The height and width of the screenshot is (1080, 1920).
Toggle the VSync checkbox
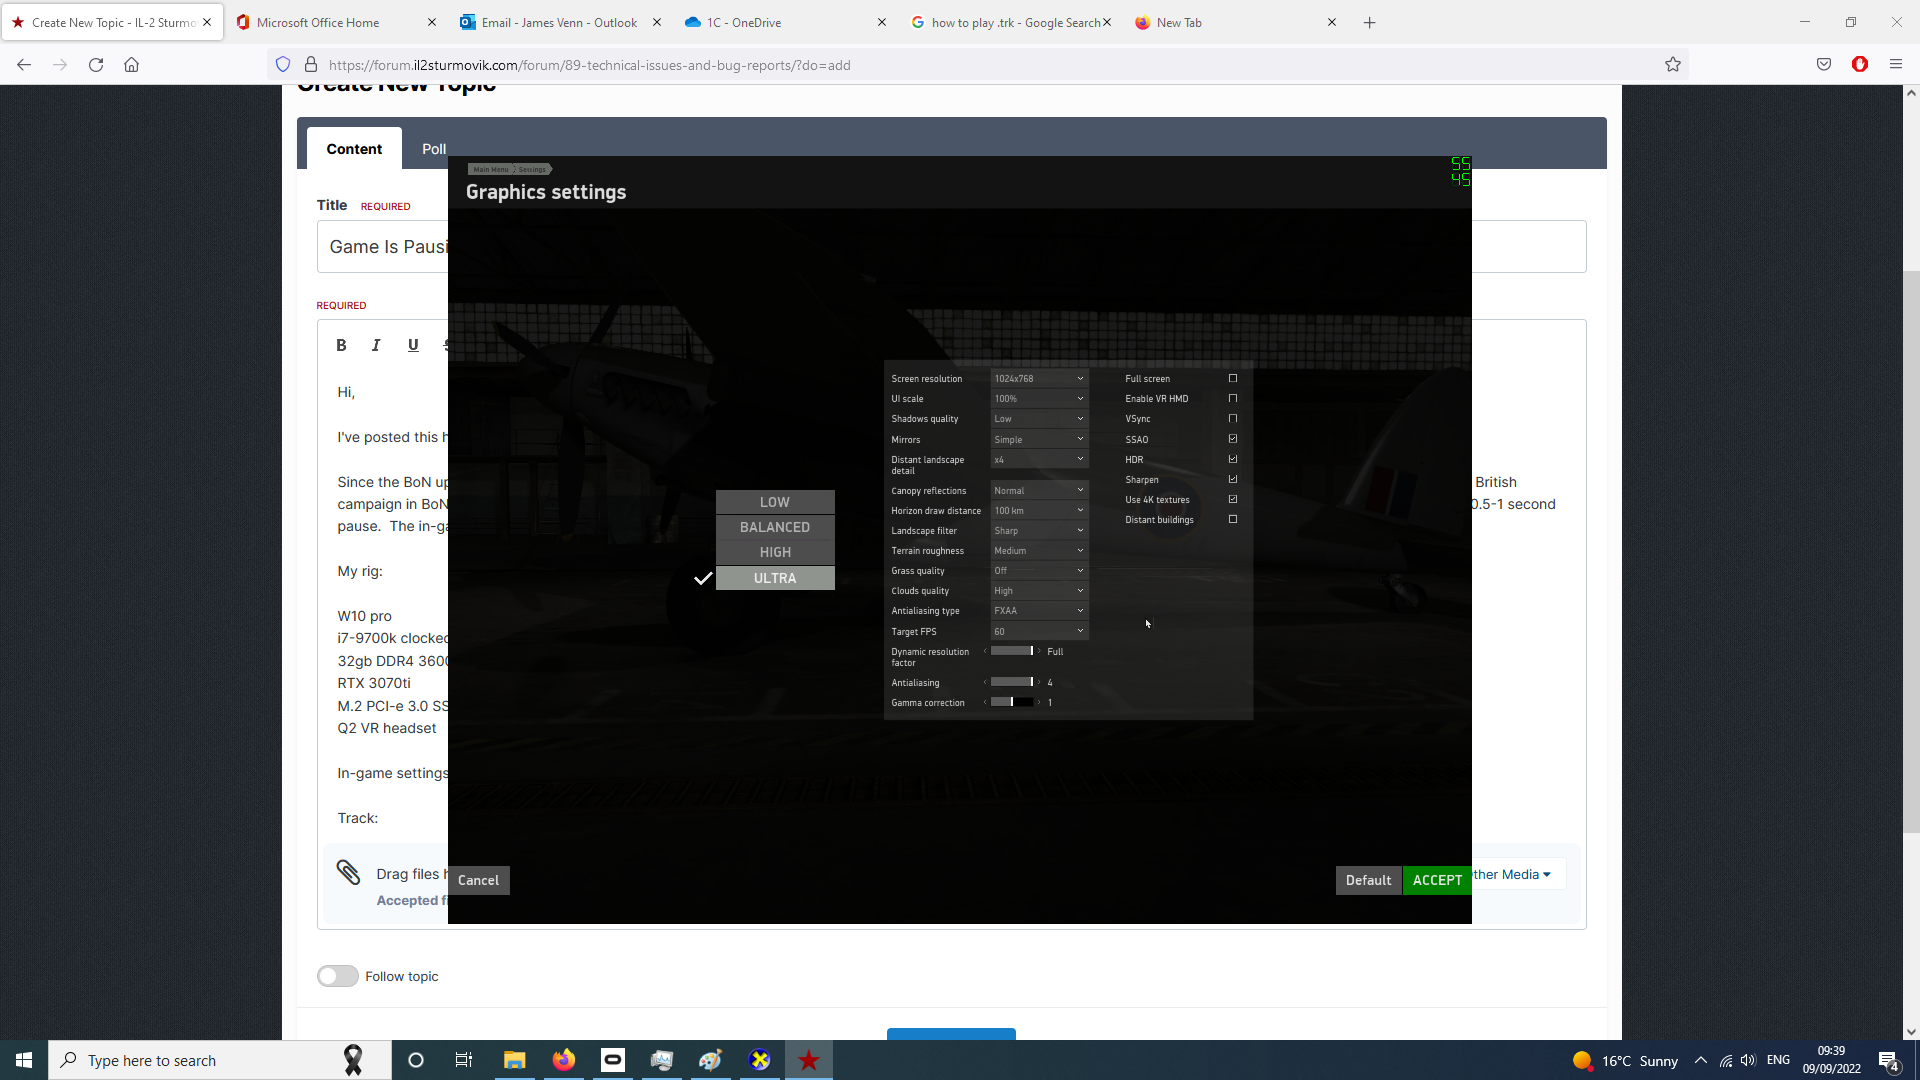(x=1233, y=419)
